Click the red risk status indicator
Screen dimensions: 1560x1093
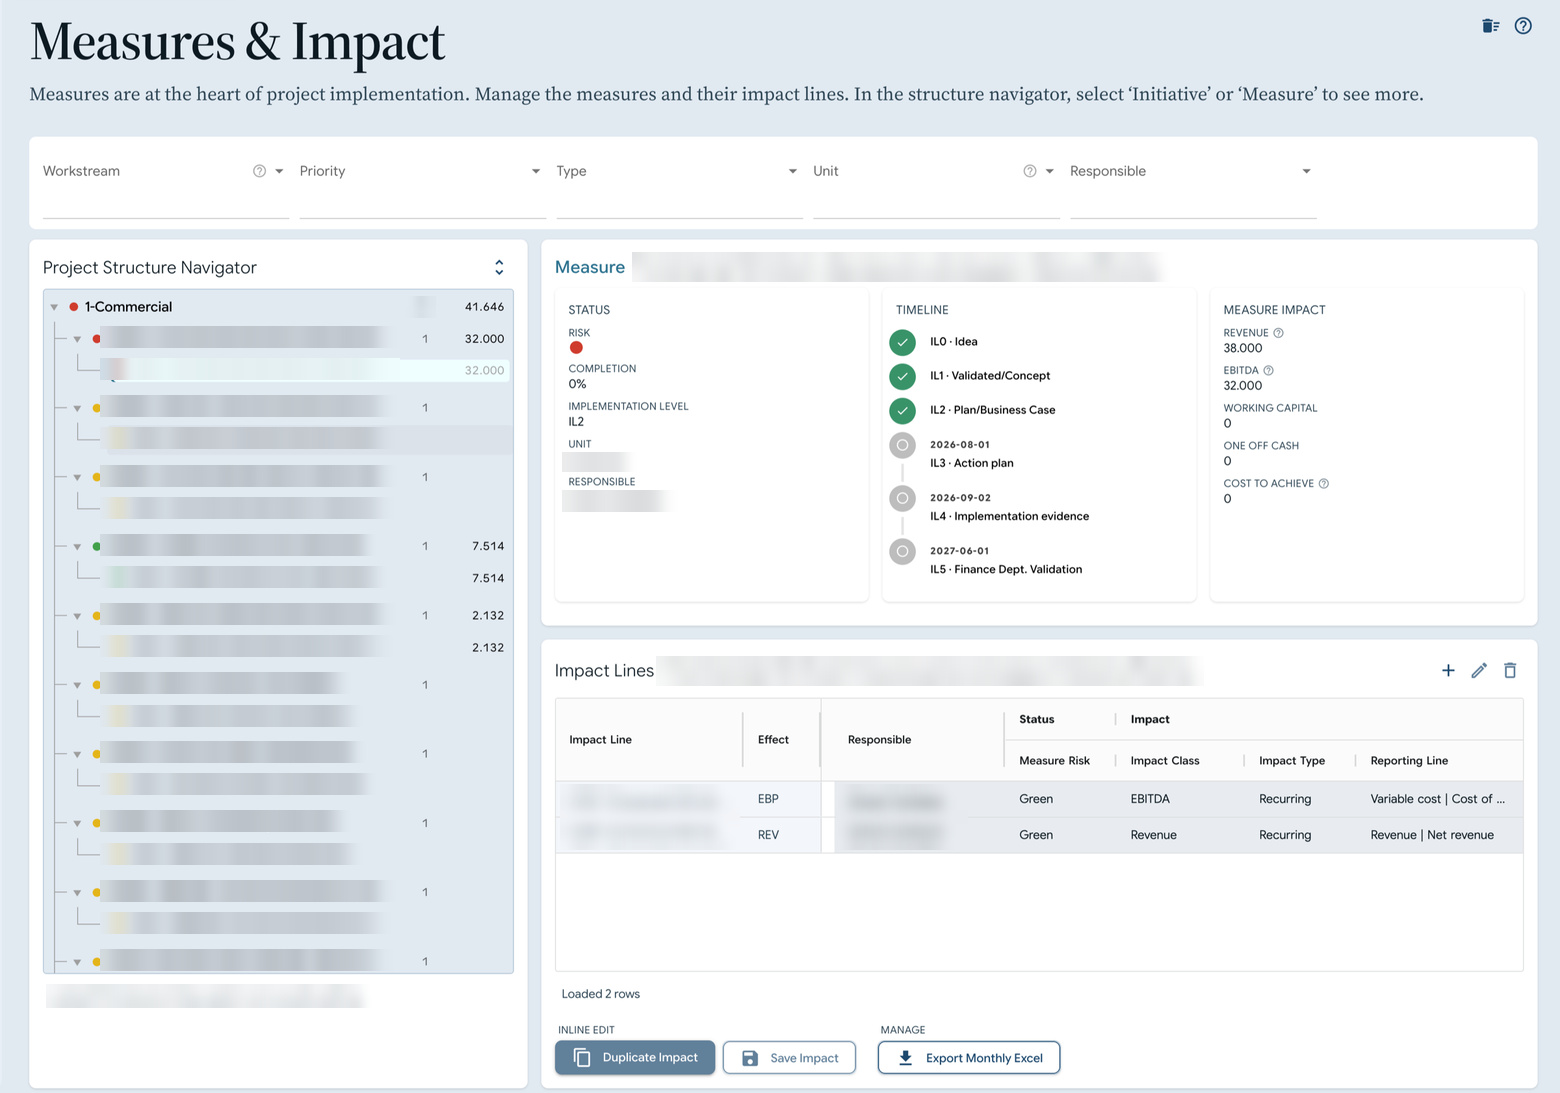coord(576,348)
